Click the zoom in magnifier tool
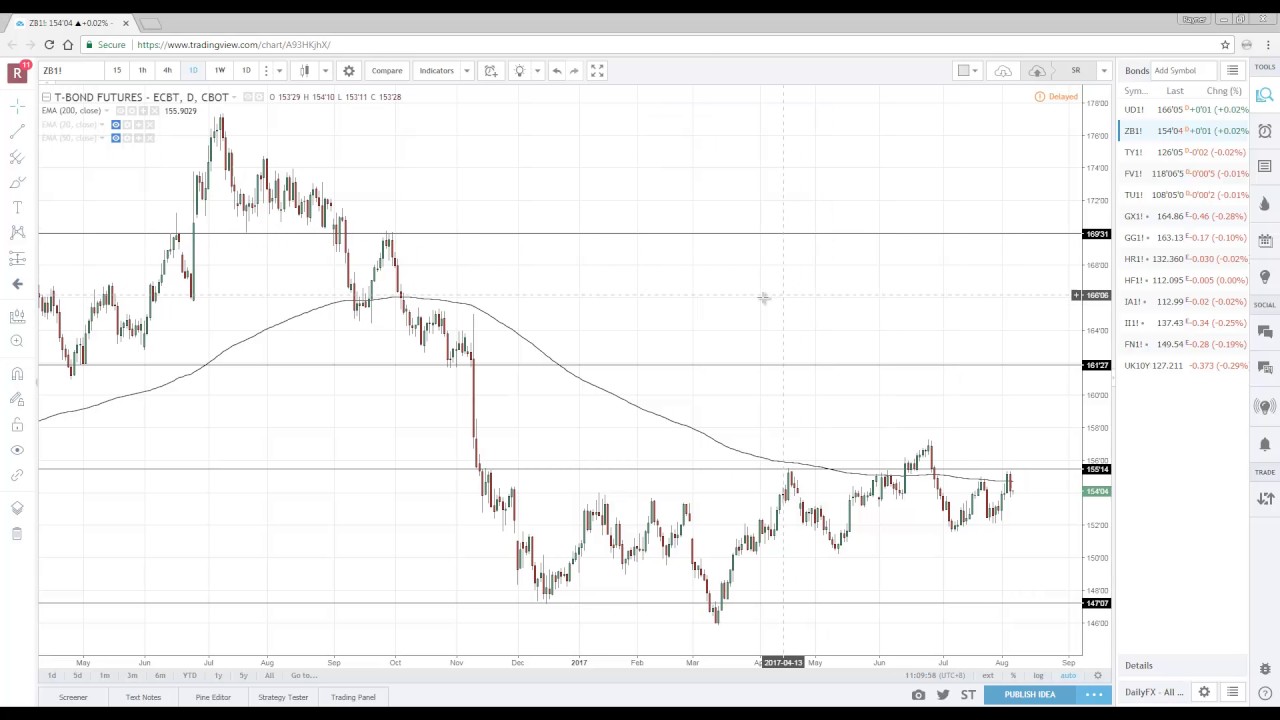The width and height of the screenshot is (1280, 720). click(x=17, y=341)
